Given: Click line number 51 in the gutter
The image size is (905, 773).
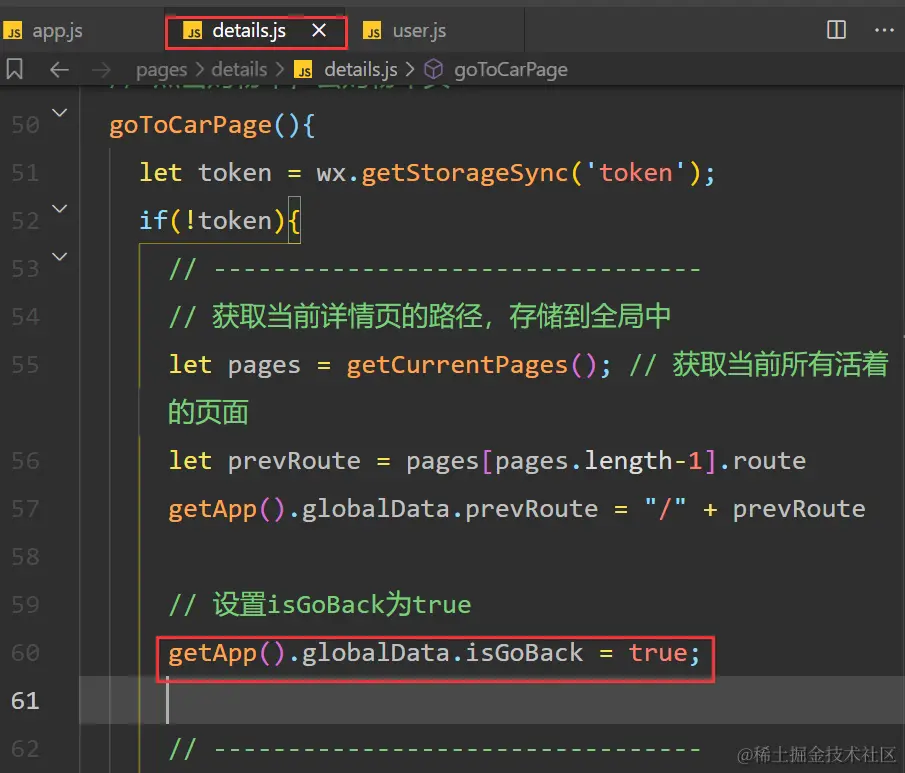Looking at the screenshot, I should click(25, 173).
